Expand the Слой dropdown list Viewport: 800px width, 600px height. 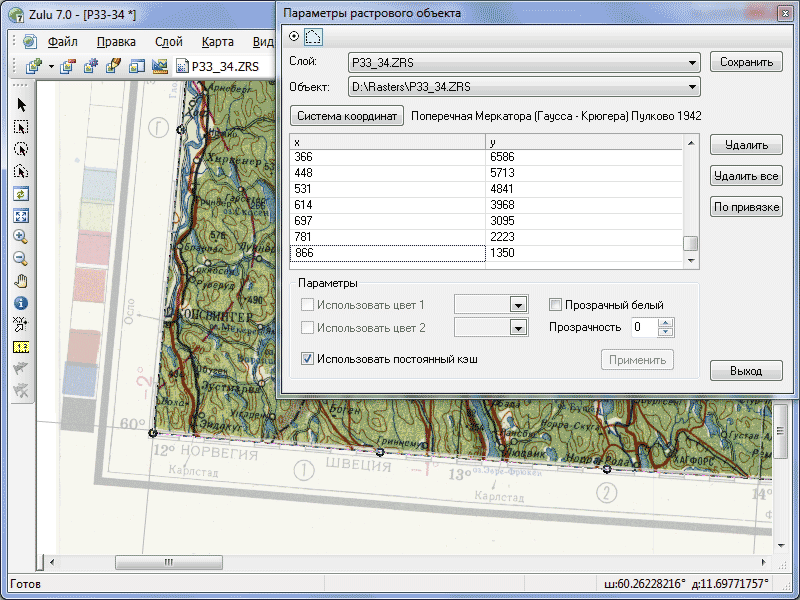click(693, 62)
